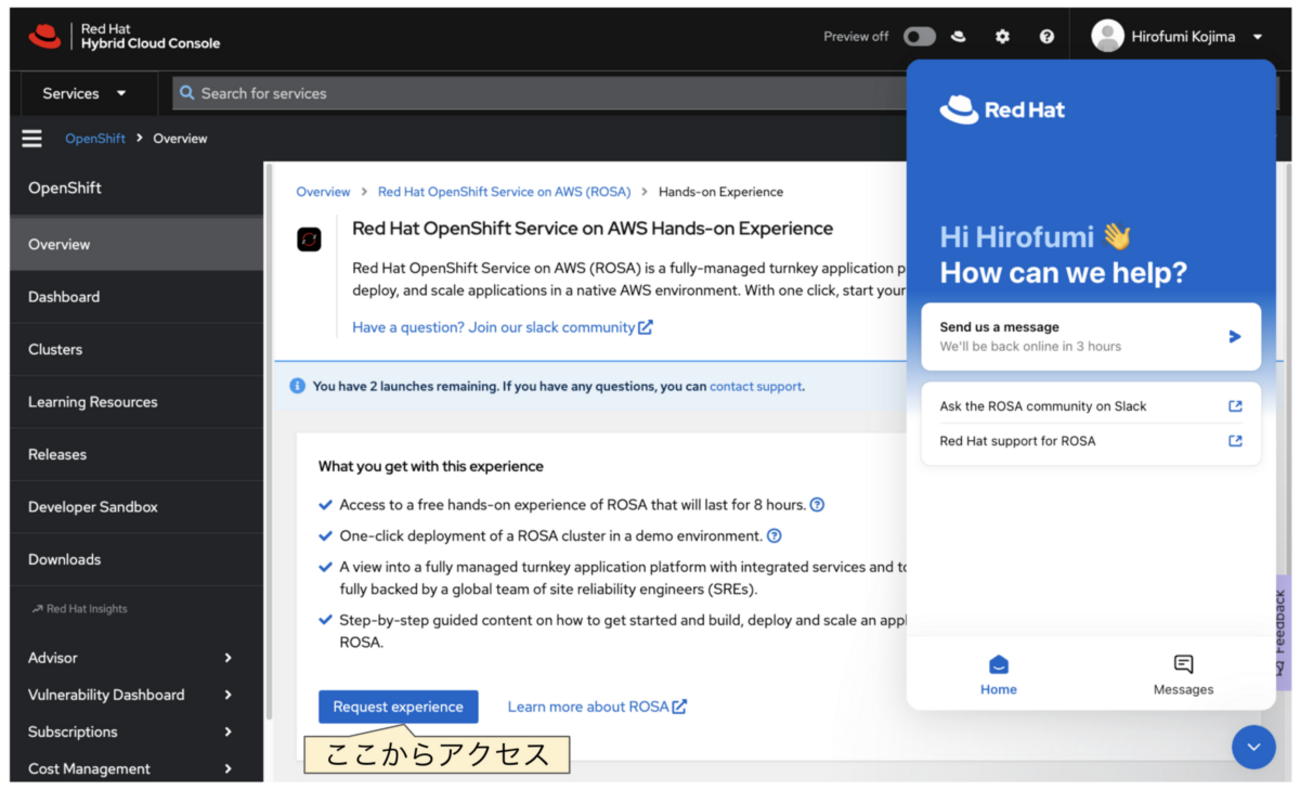This screenshot has width=1300, height=790.
Task: Click help icon after '8 hours' line
Action: click(x=817, y=505)
